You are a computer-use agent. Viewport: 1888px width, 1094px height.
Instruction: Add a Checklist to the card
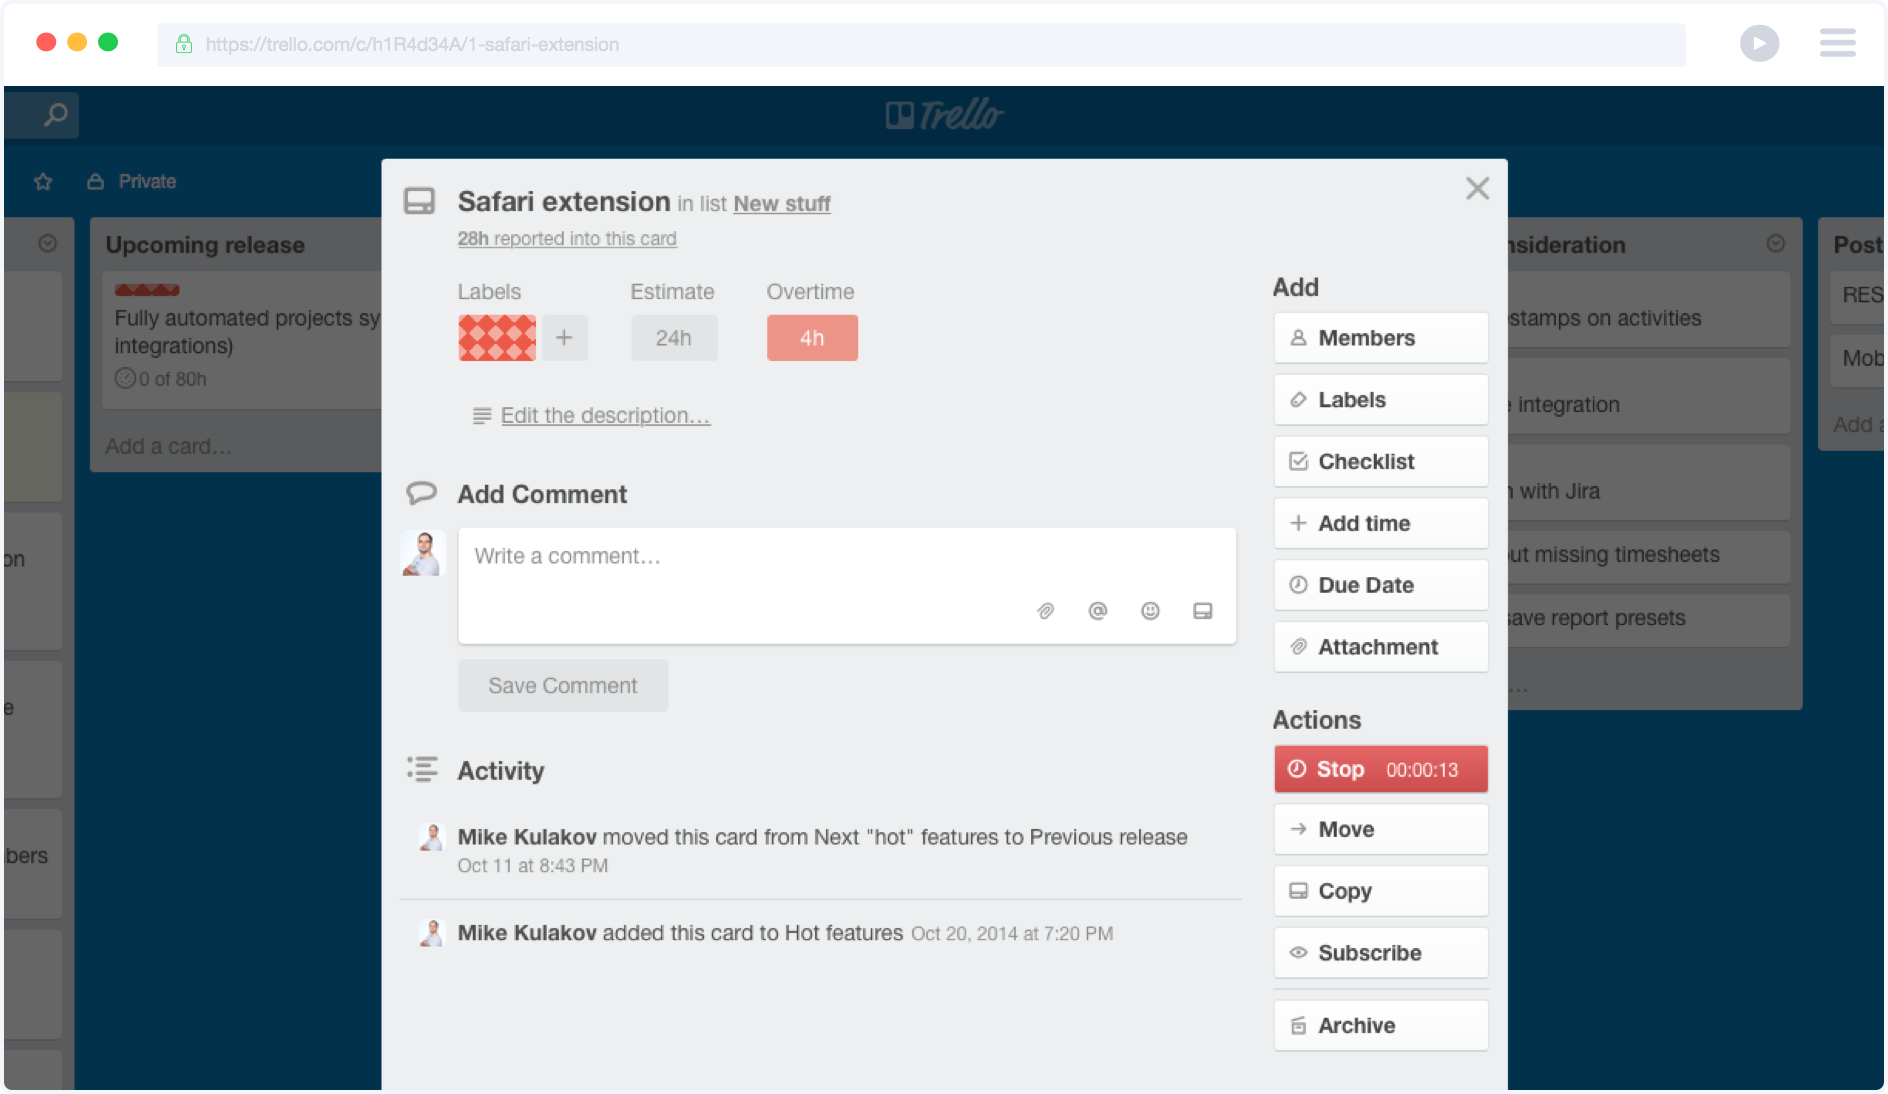coord(1381,462)
